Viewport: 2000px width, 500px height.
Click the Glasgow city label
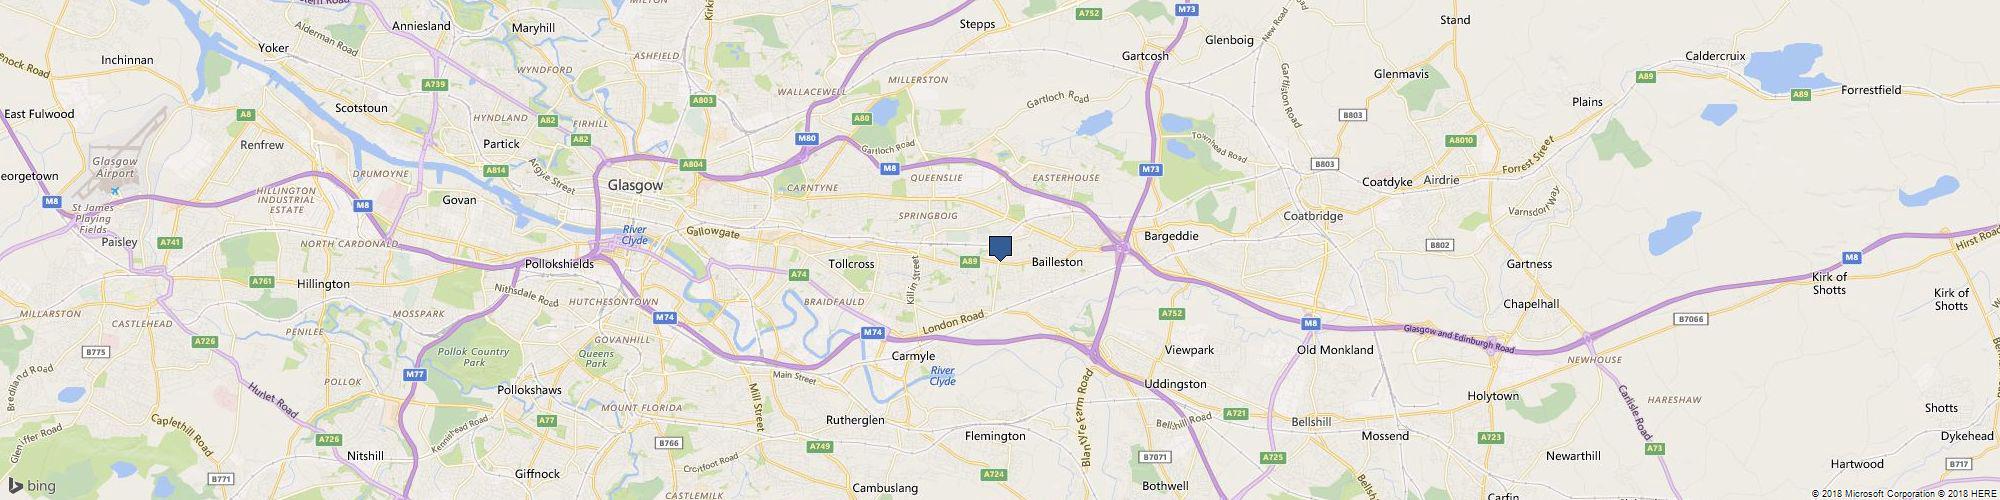(x=635, y=186)
